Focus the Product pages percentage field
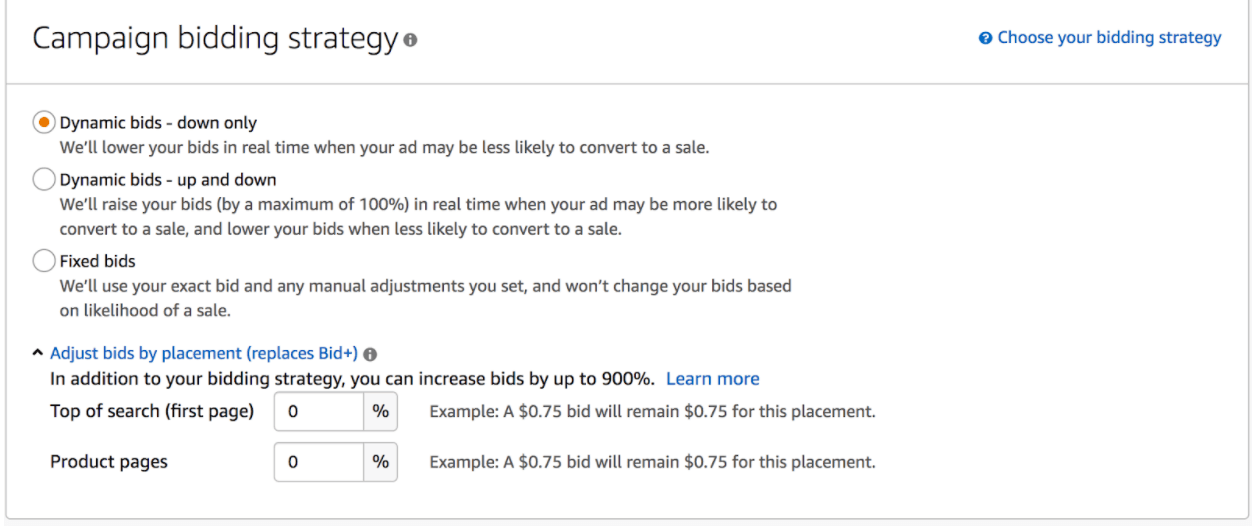This screenshot has height=532, width=1258. coord(319,462)
